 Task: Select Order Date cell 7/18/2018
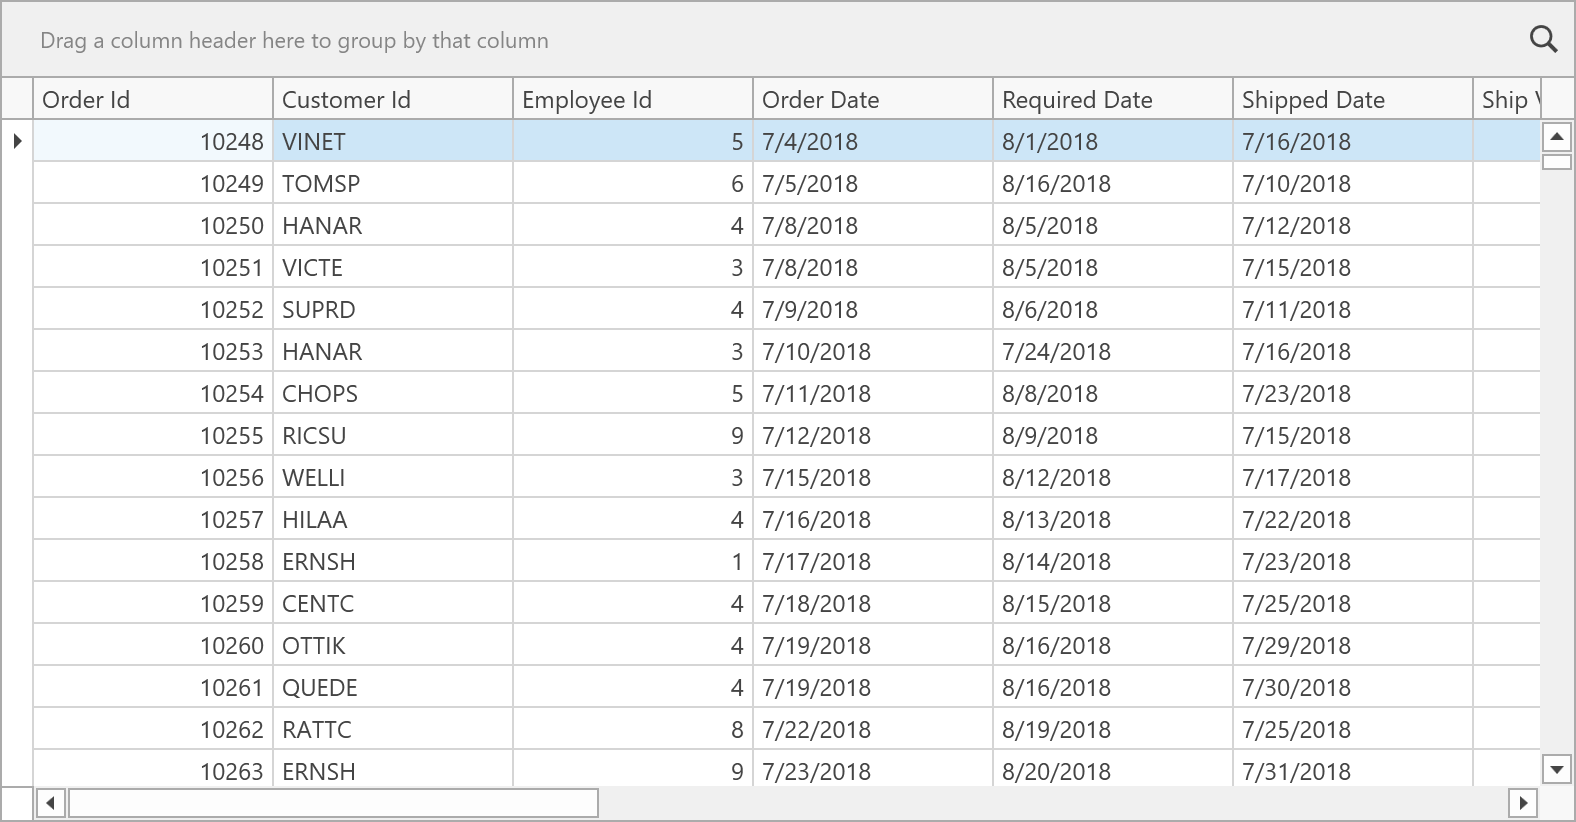873,603
